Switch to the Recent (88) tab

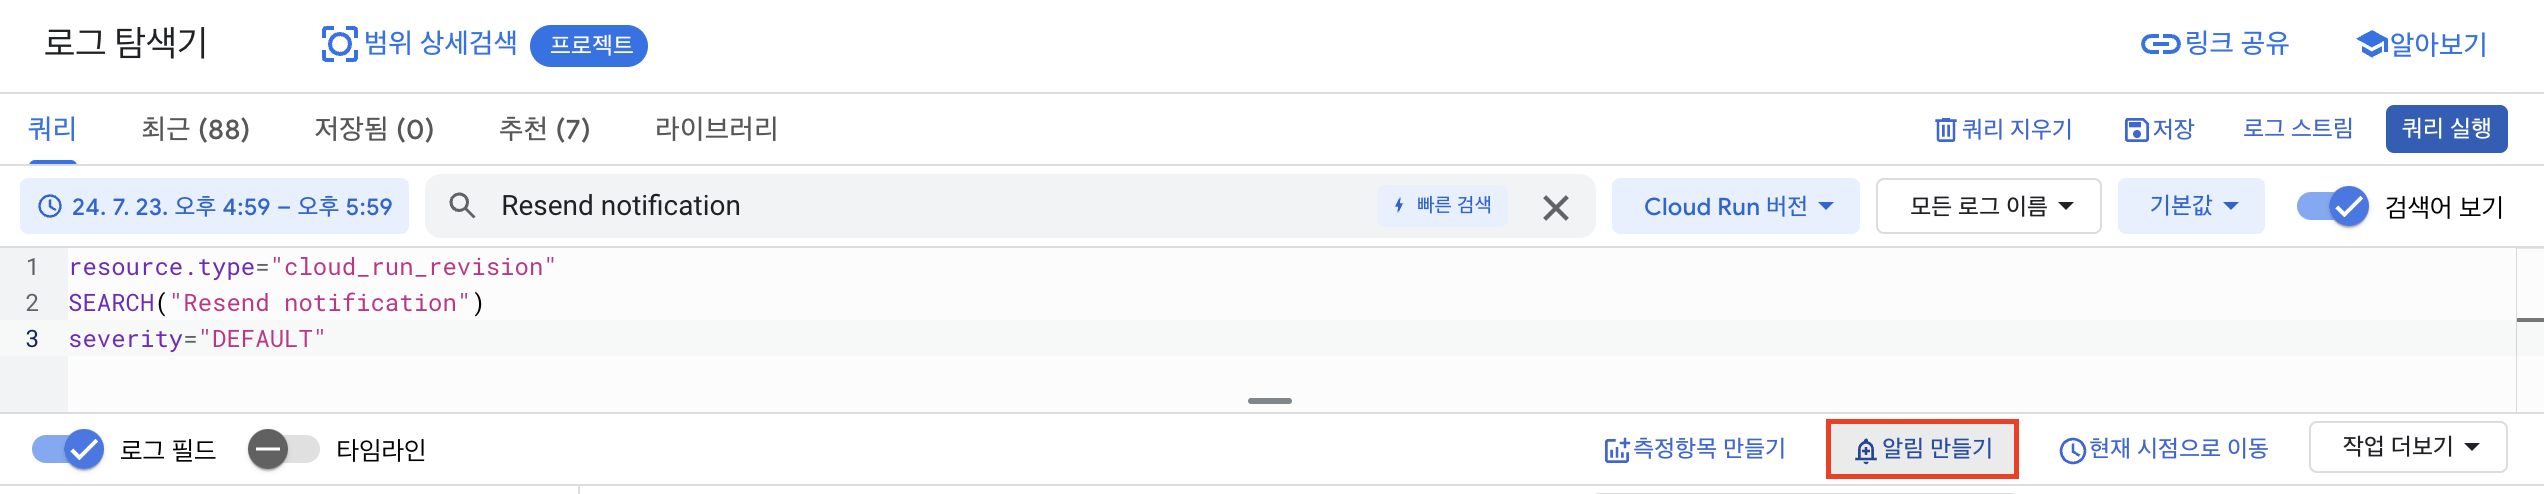[195, 129]
